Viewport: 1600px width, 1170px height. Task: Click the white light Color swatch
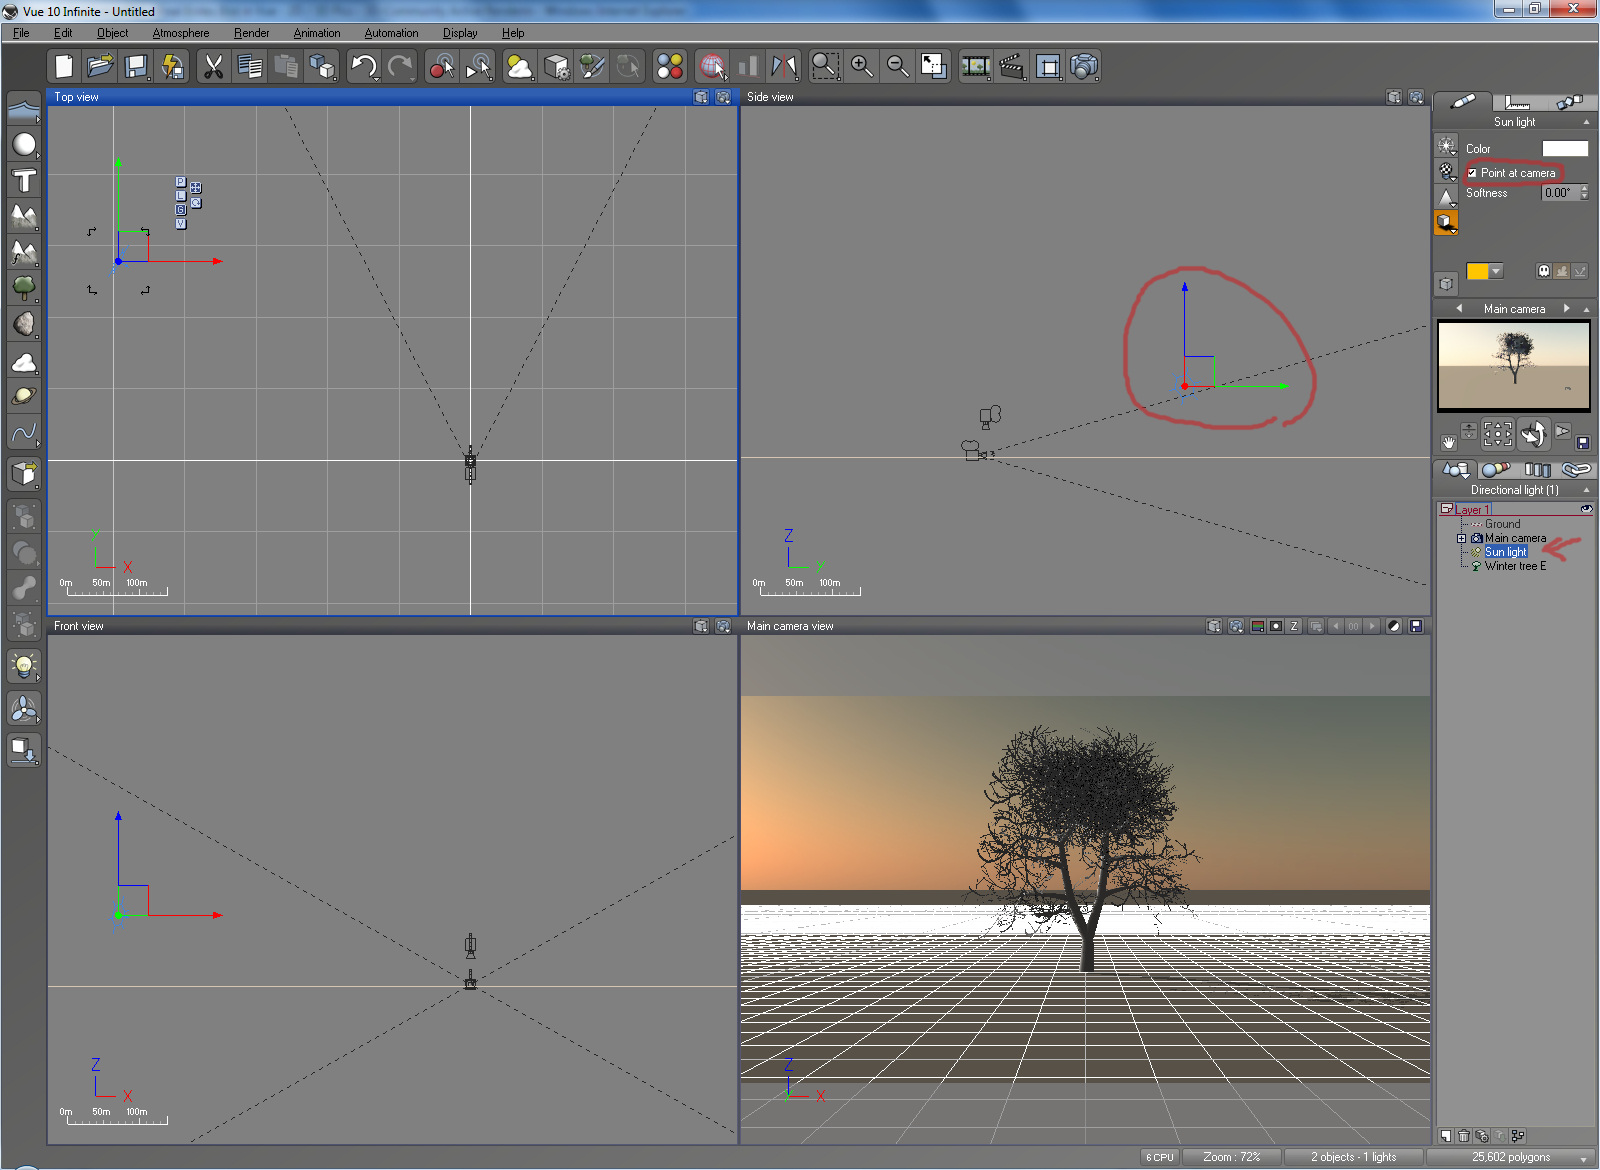1564,149
